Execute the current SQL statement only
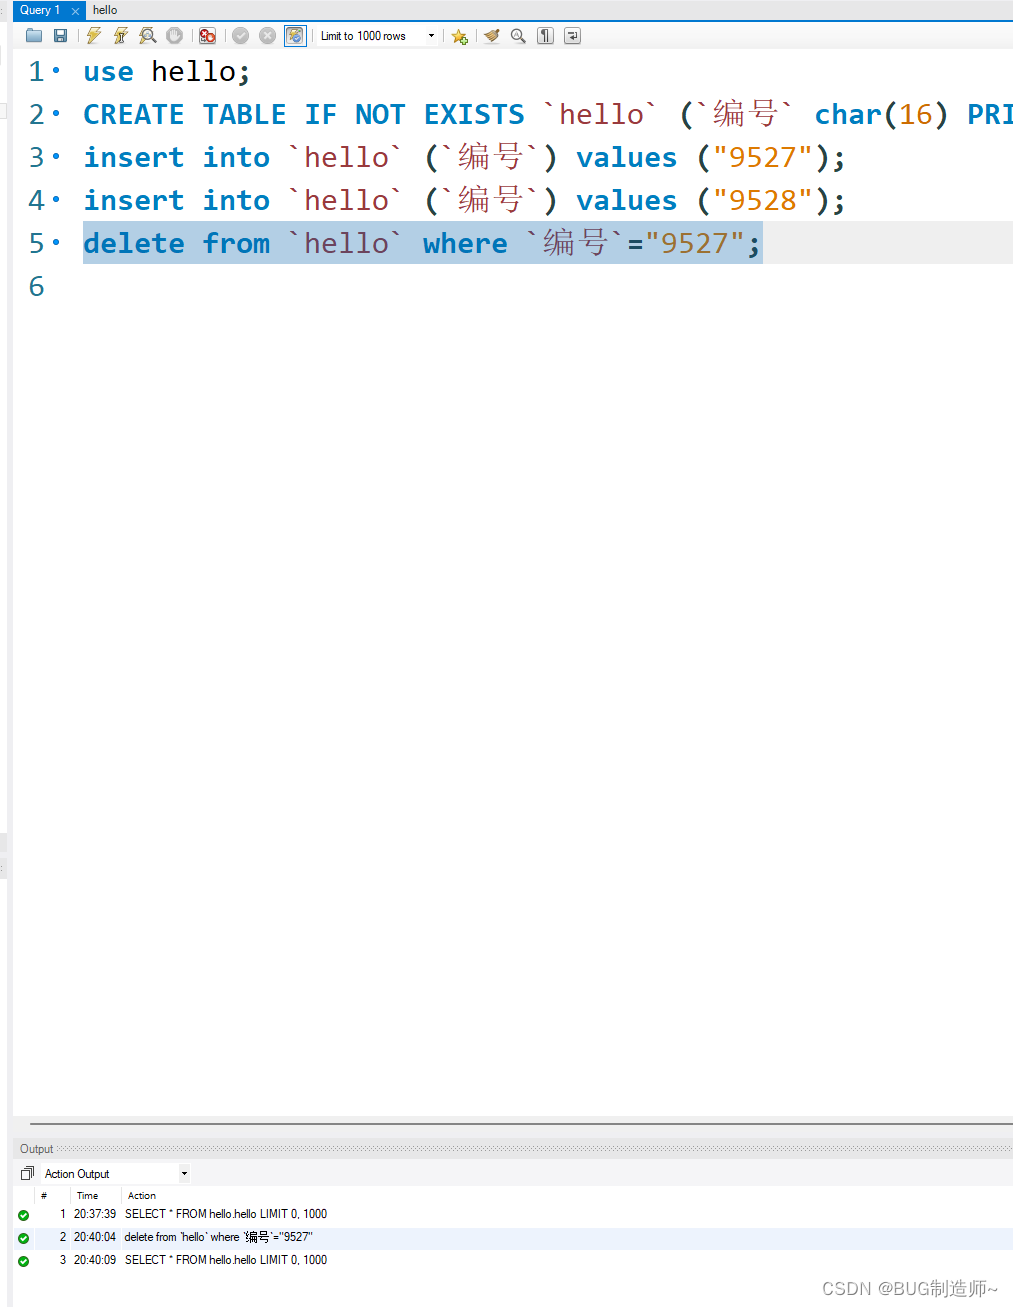 coord(120,35)
